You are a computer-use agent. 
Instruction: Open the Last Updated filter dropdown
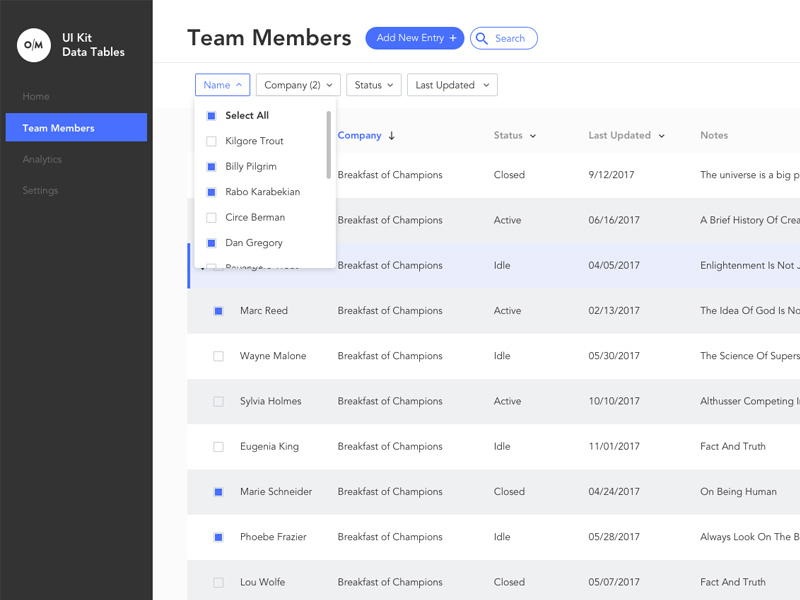(452, 85)
